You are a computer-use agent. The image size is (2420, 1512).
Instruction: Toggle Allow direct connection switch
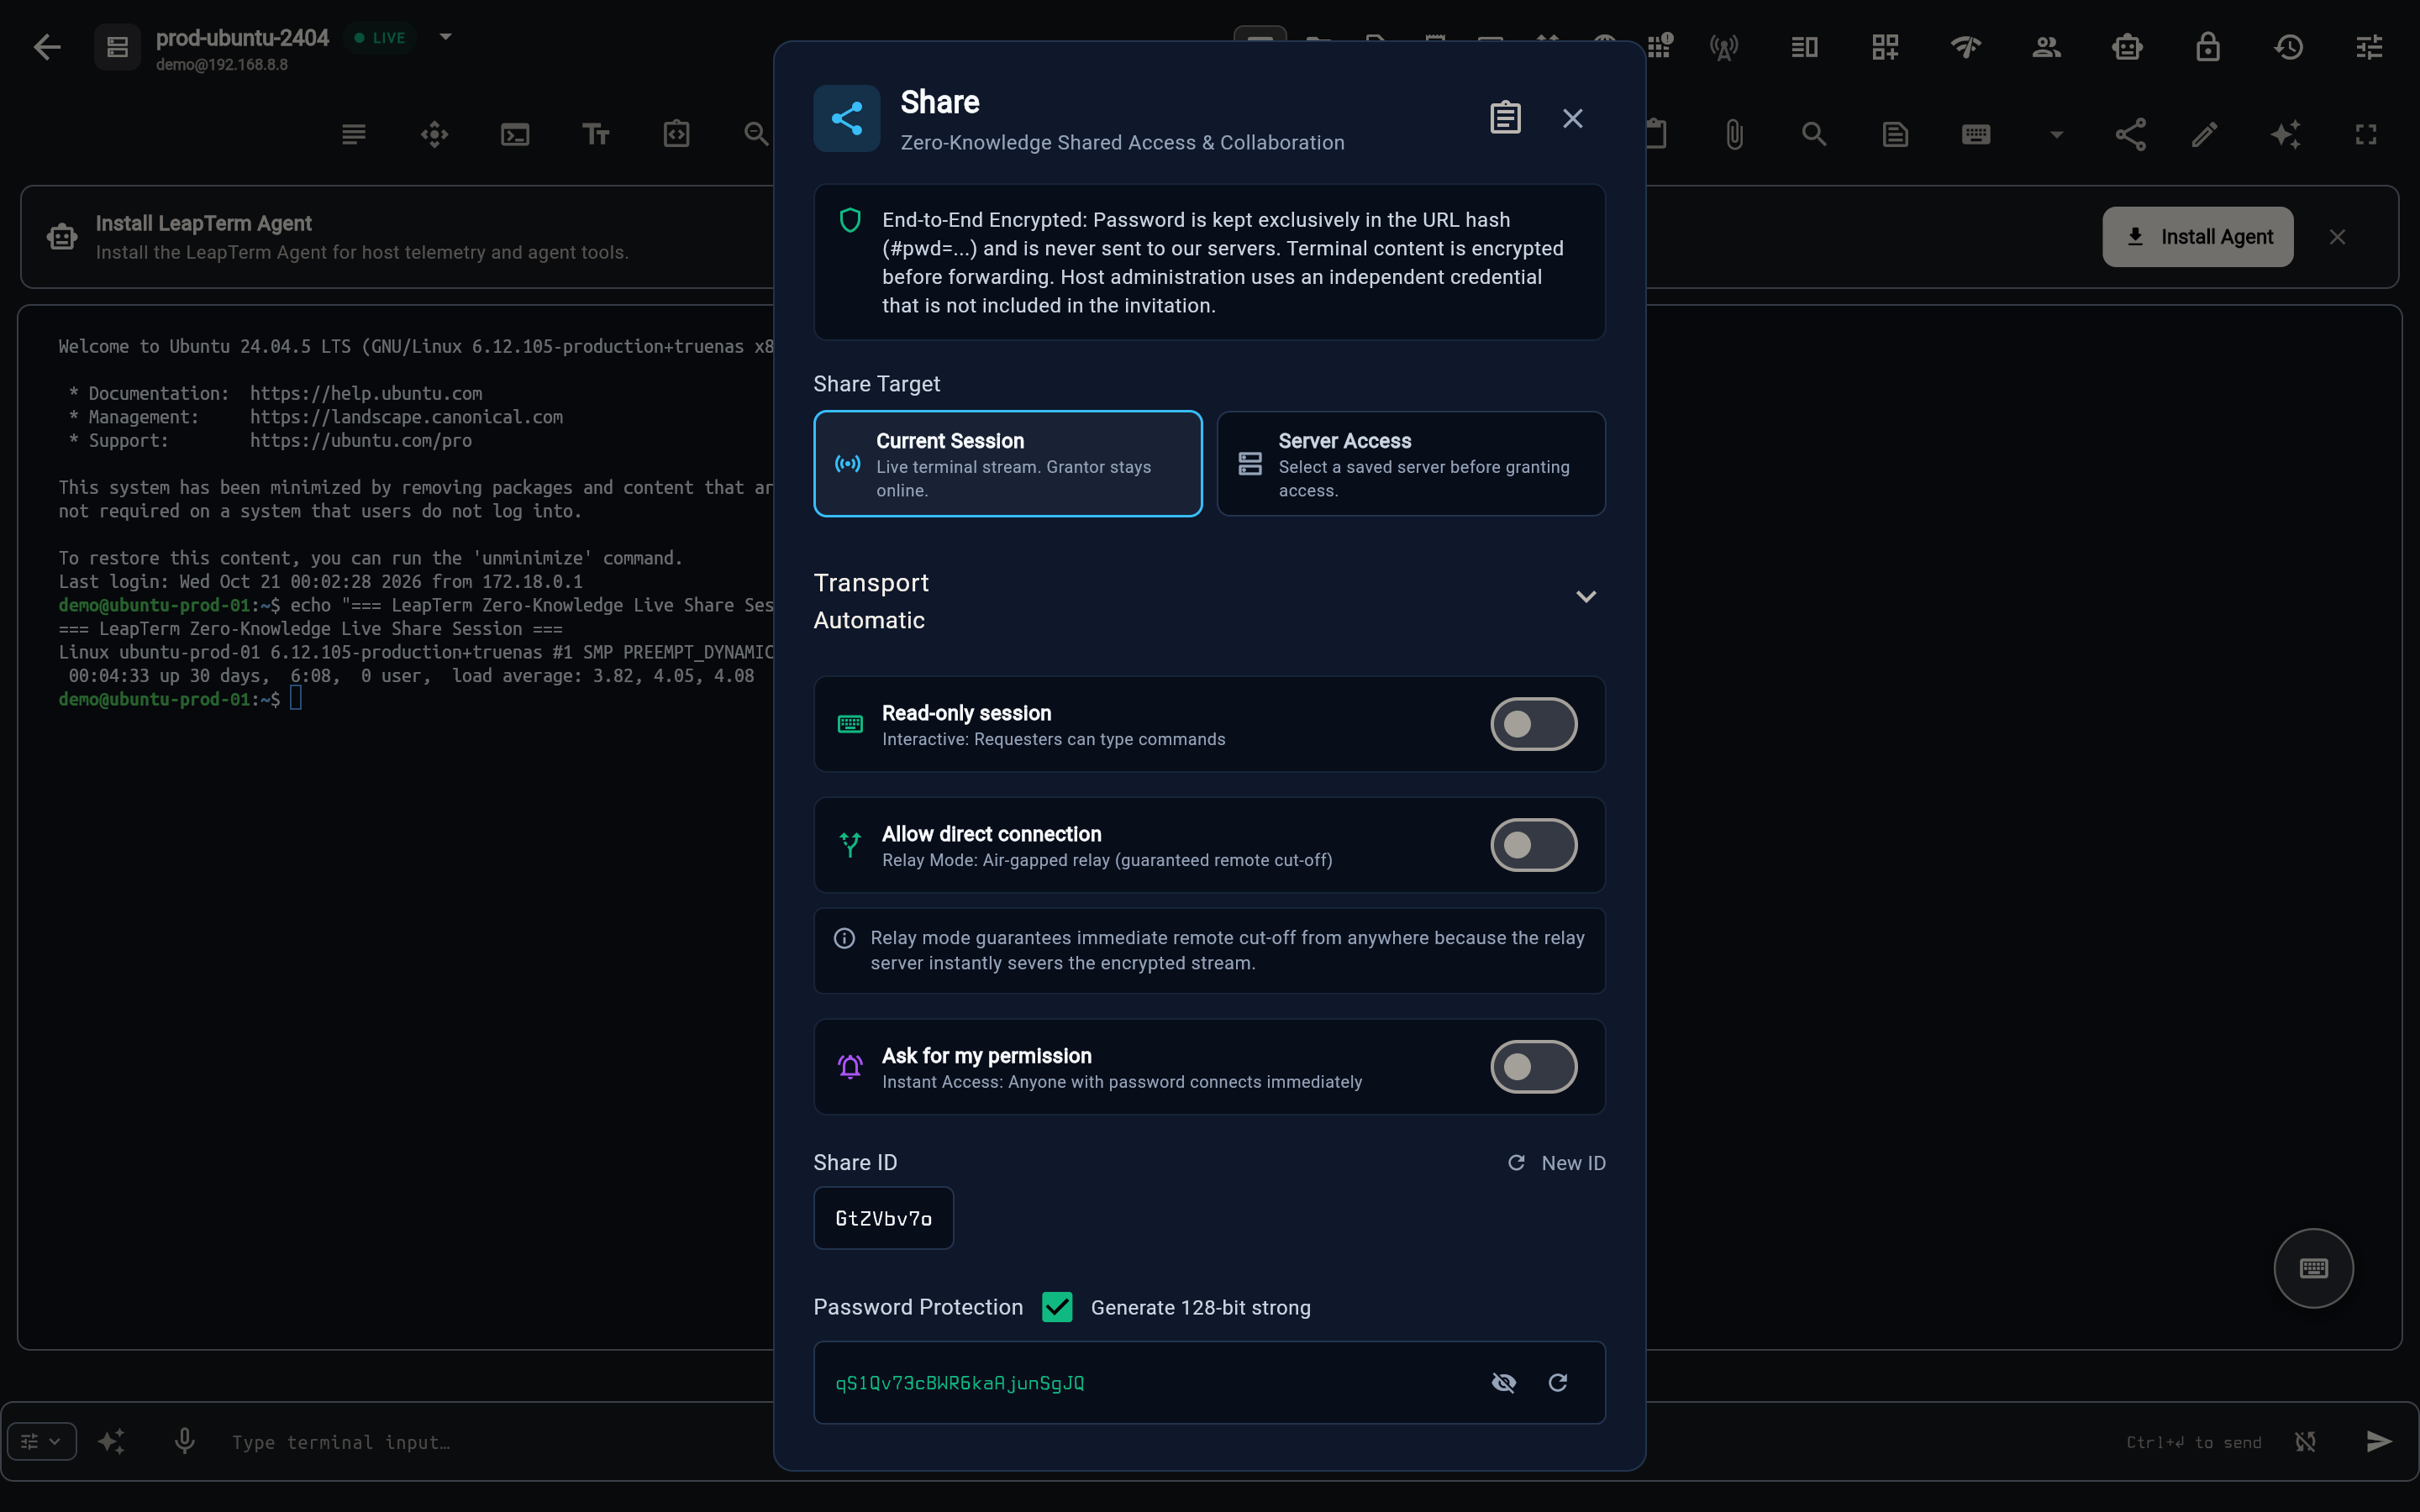[1533, 845]
